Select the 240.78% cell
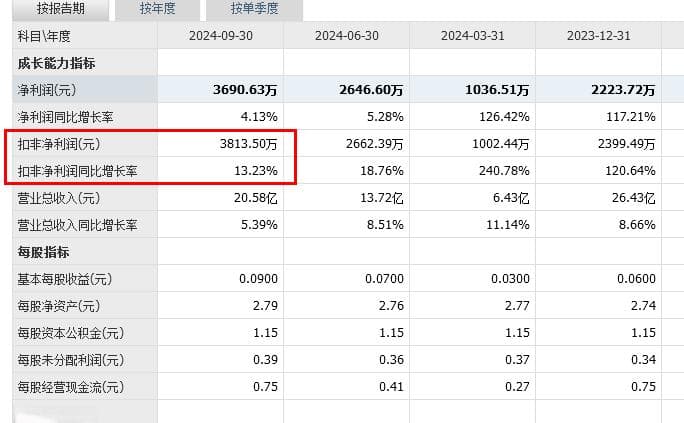This screenshot has height=423, width=684. pos(504,171)
